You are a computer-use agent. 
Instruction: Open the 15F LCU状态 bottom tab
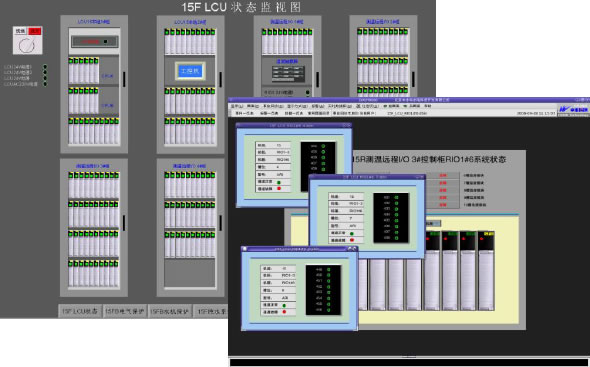click(80, 311)
